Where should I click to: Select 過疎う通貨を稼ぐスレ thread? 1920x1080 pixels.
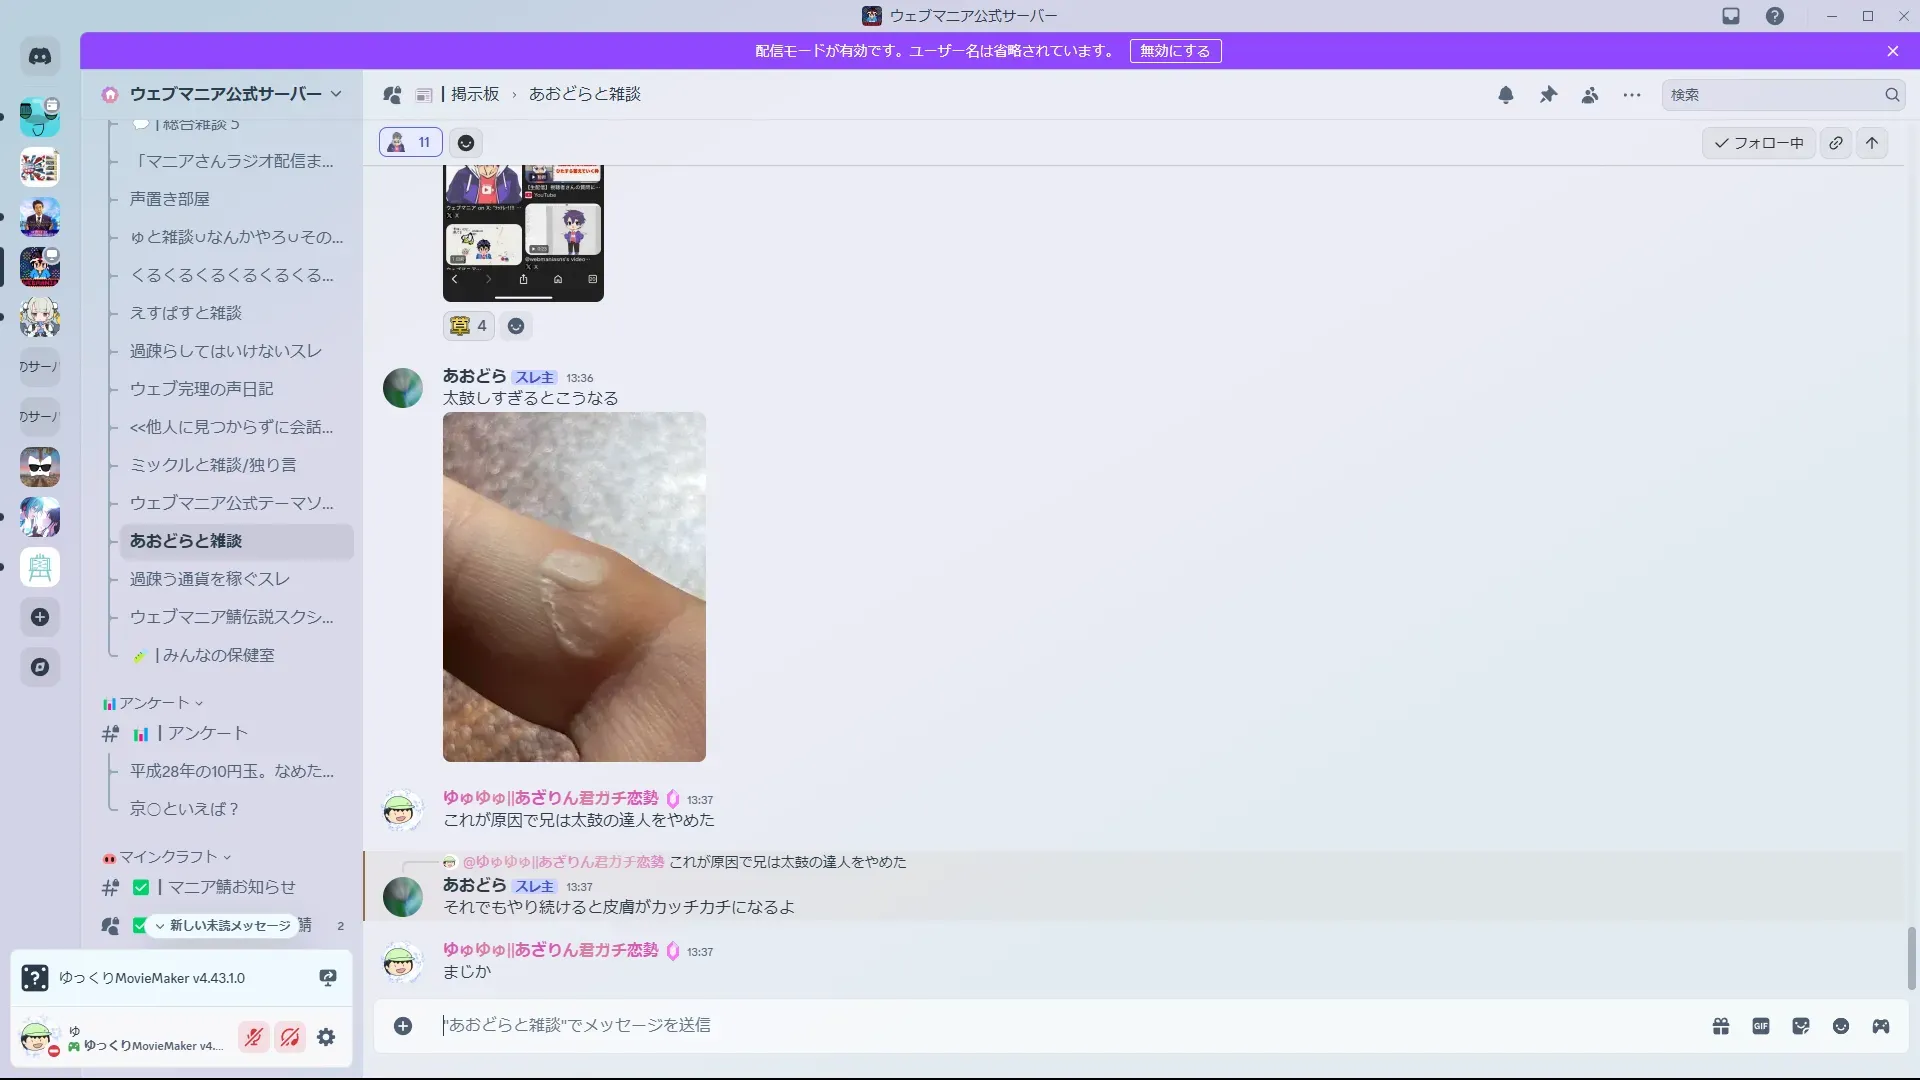tap(210, 579)
